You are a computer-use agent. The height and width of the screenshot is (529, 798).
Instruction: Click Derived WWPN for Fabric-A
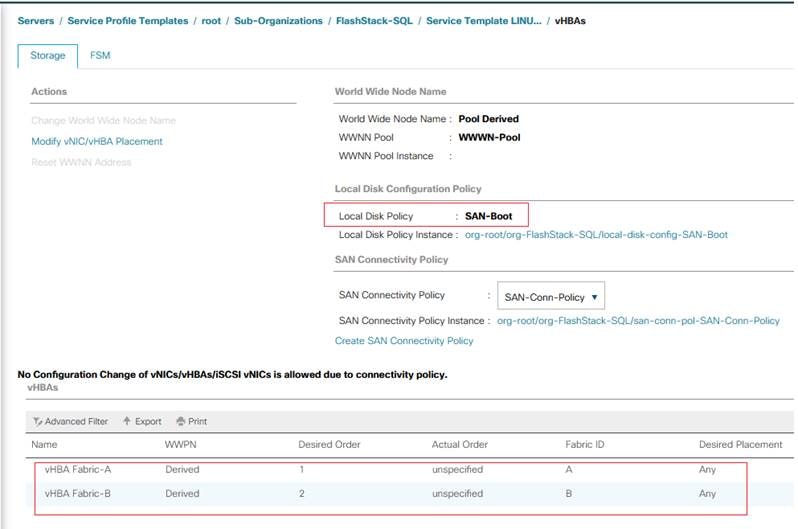point(182,469)
